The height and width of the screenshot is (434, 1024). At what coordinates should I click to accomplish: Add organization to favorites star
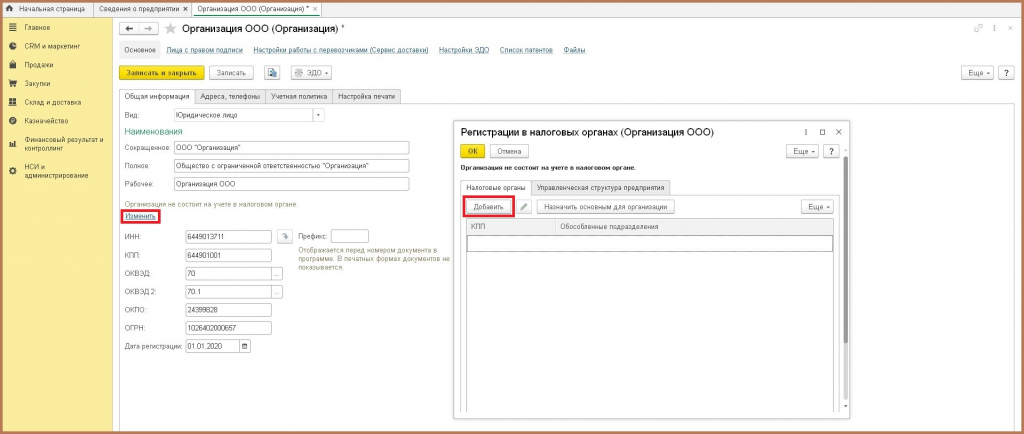170,29
